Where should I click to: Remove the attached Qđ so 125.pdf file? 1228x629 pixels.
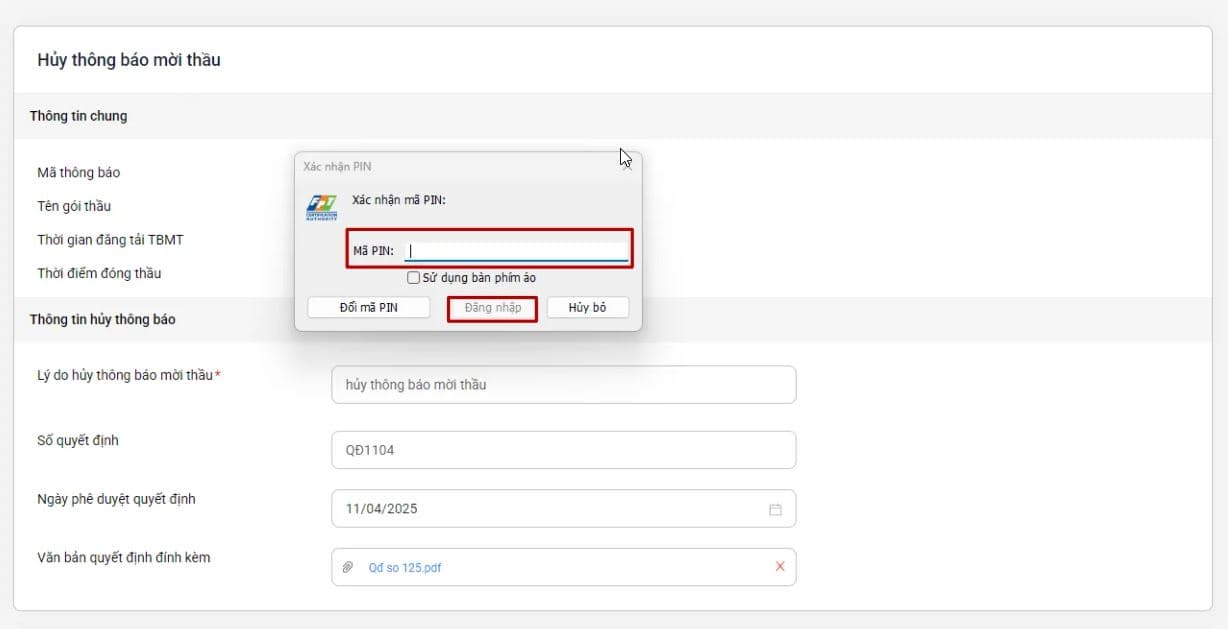pos(780,567)
